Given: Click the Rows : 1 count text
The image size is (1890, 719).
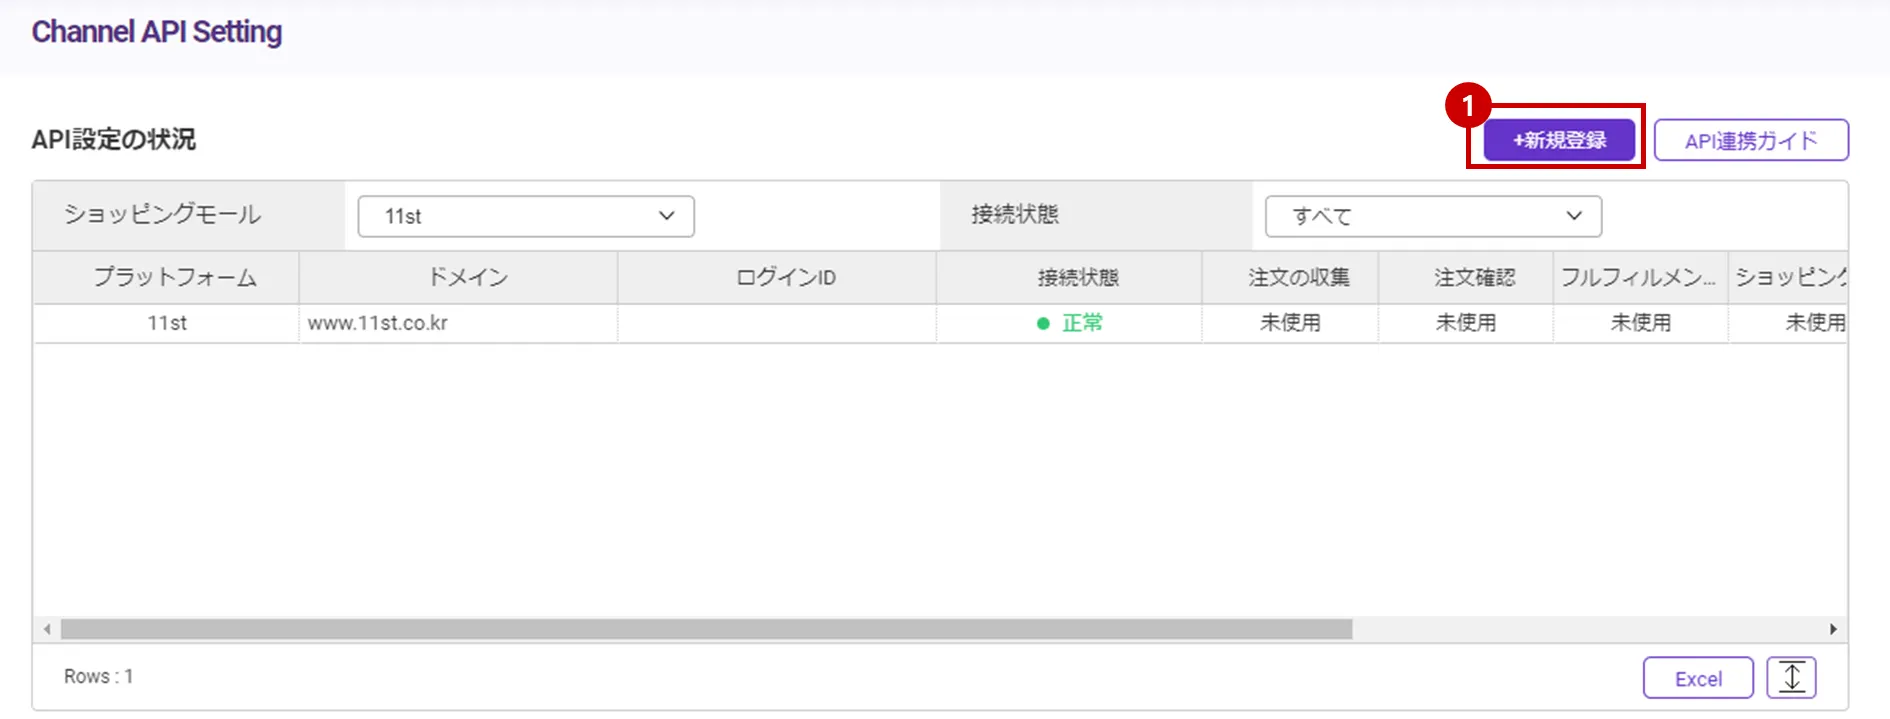Looking at the screenshot, I should coord(98,677).
